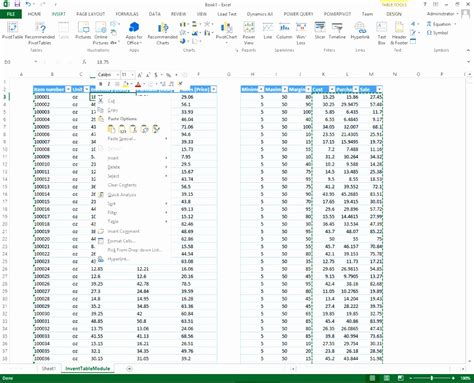Open the Calibri font name dropdown
Viewport: 474px width, 383px height.
tap(117, 75)
